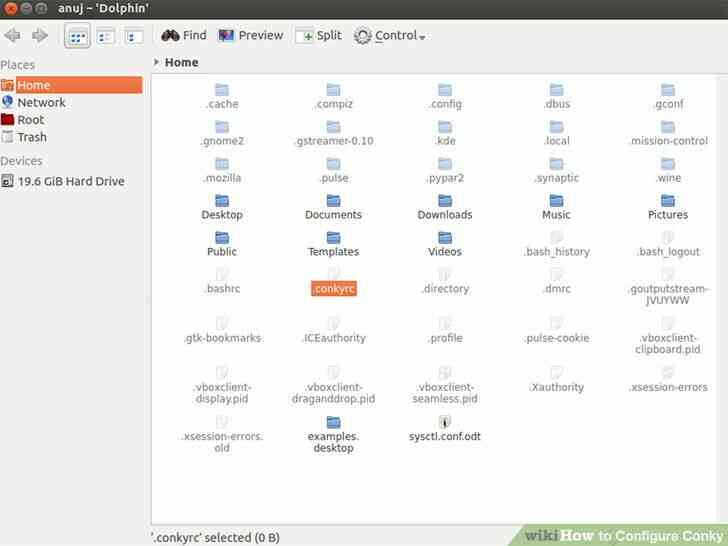The height and width of the screenshot is (546, 728).
Task: Select the .vboxclient-seamless.pid file
Action: [x=445, y=386]
